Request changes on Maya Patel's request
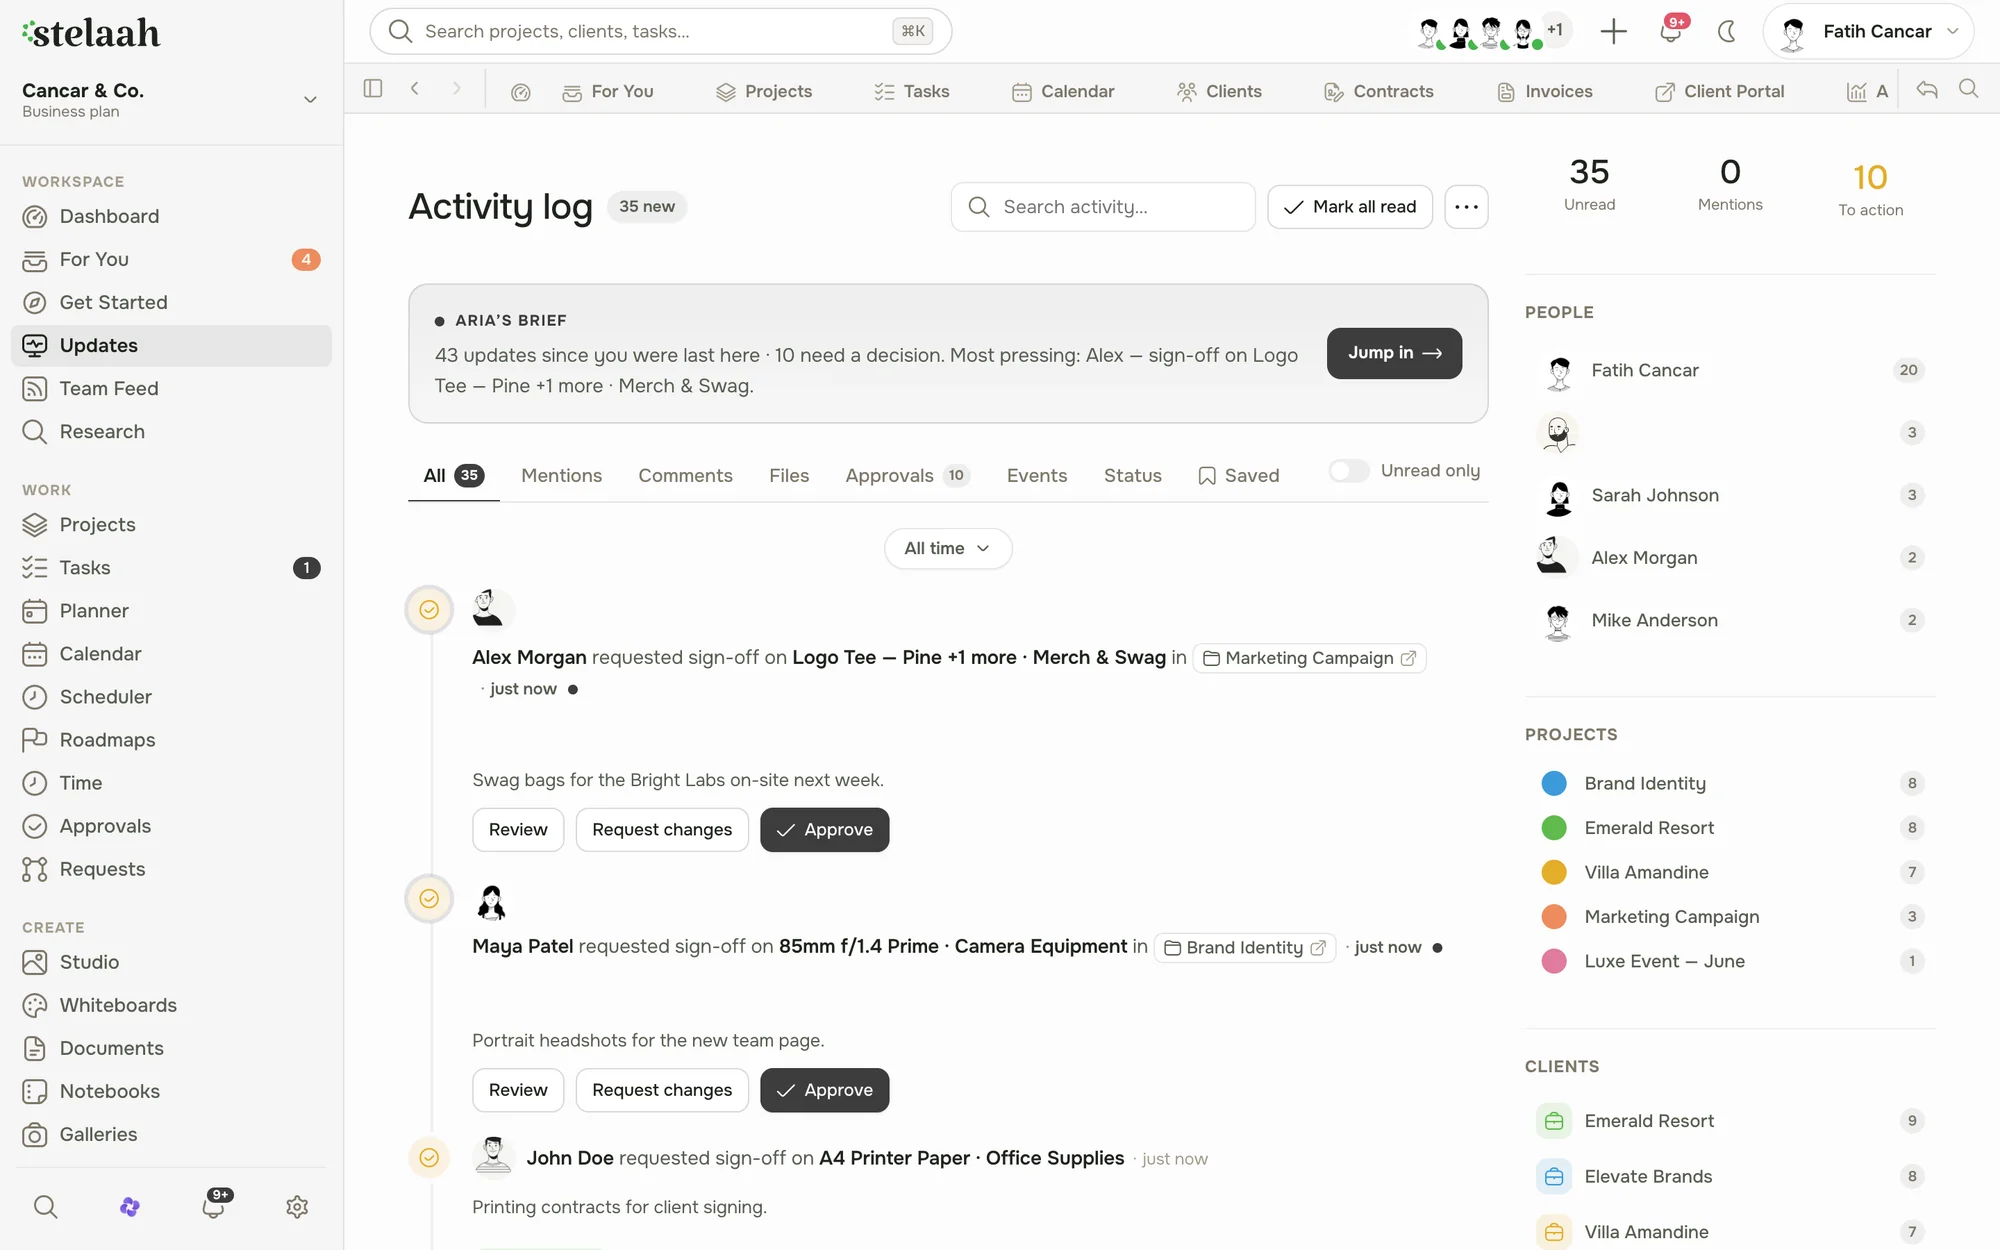Image resolution: width=2000 pixels, height=1250 pixels. (662, 1089)
